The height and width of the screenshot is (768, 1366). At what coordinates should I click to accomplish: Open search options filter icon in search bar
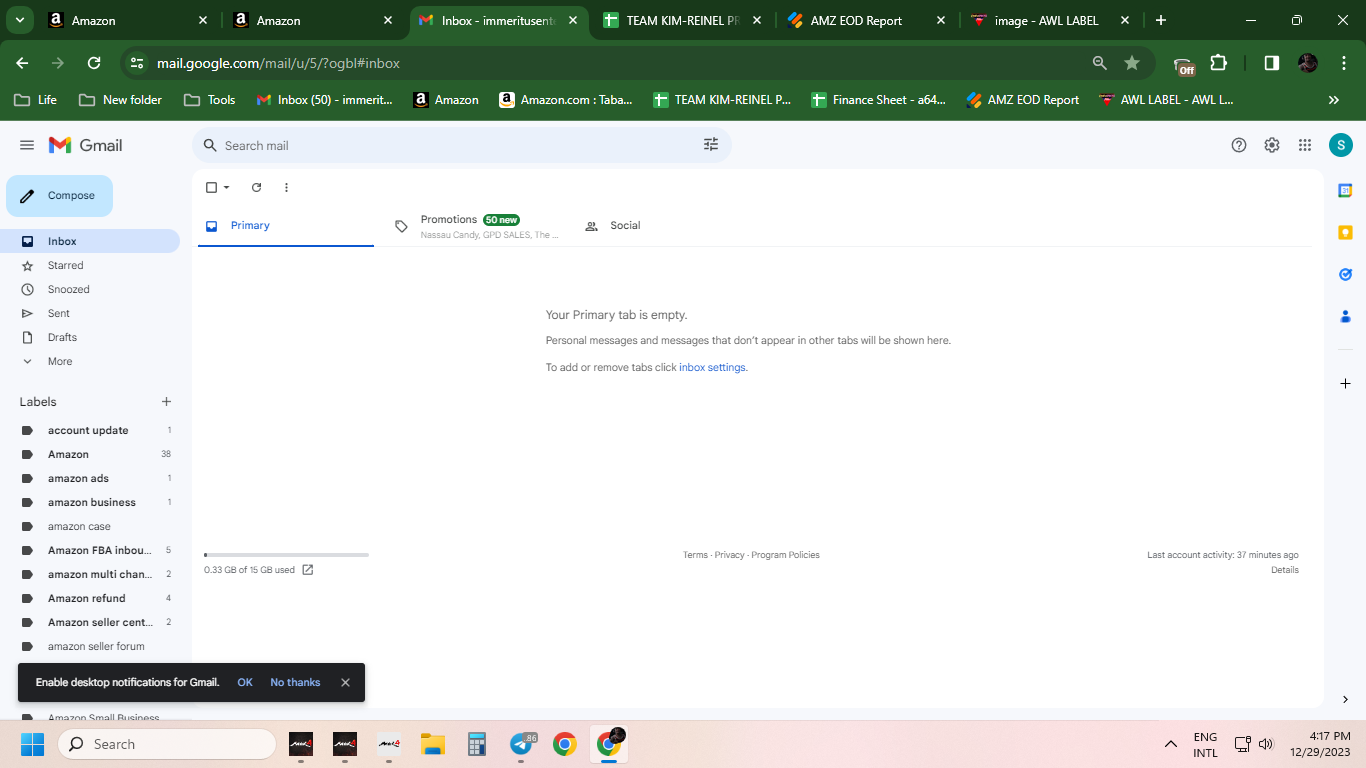(711, 145)
